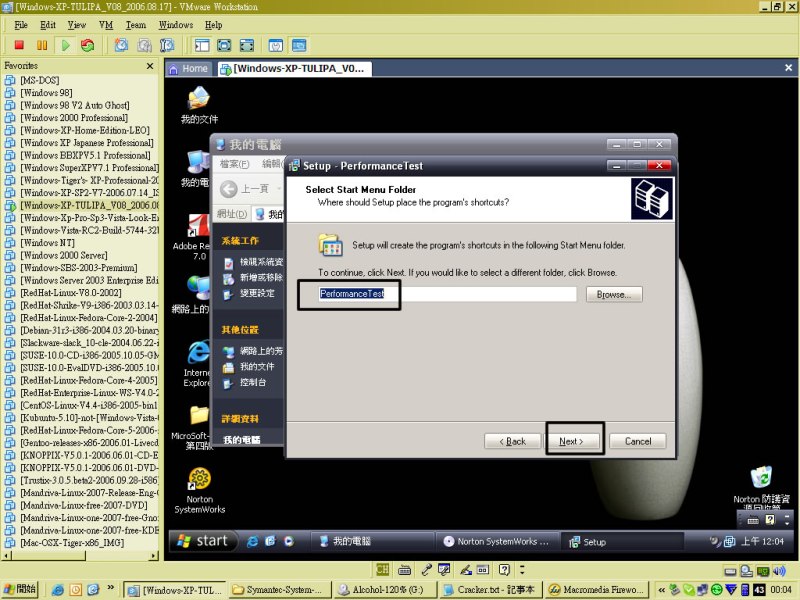Select [Mac-OSX-Tiger-x86_IMG] in Favorites
800x600 pixels.
pos(72,543)
